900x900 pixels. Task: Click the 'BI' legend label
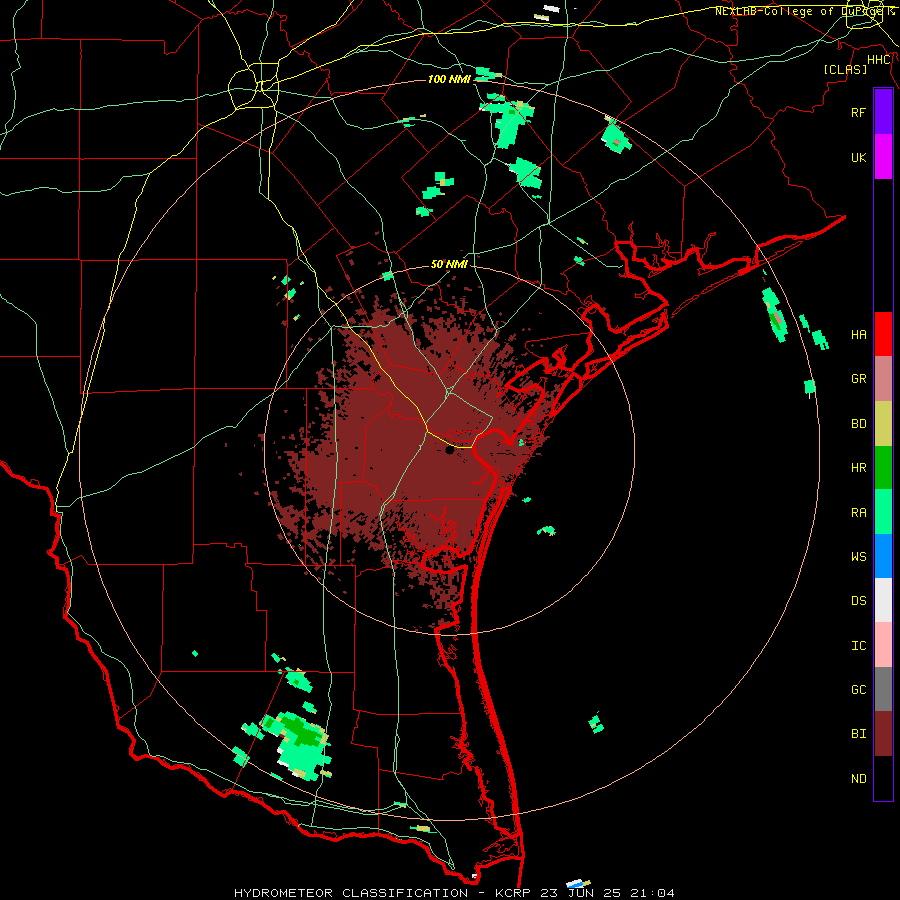pos(859,734)
